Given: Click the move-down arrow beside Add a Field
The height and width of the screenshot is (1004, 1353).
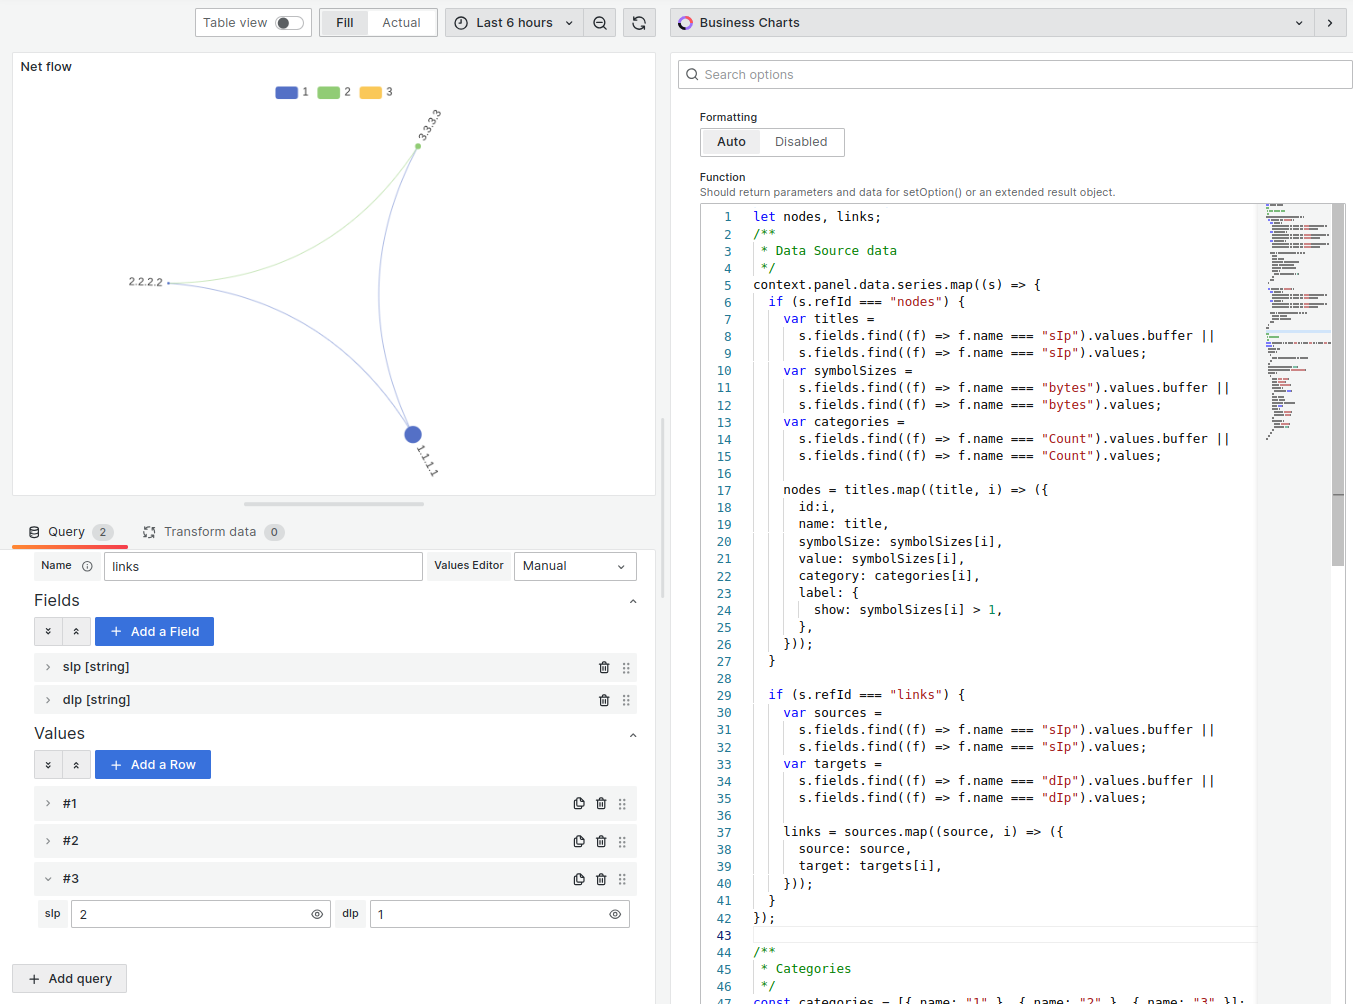Looking at the screenshot, I should 48,631.
